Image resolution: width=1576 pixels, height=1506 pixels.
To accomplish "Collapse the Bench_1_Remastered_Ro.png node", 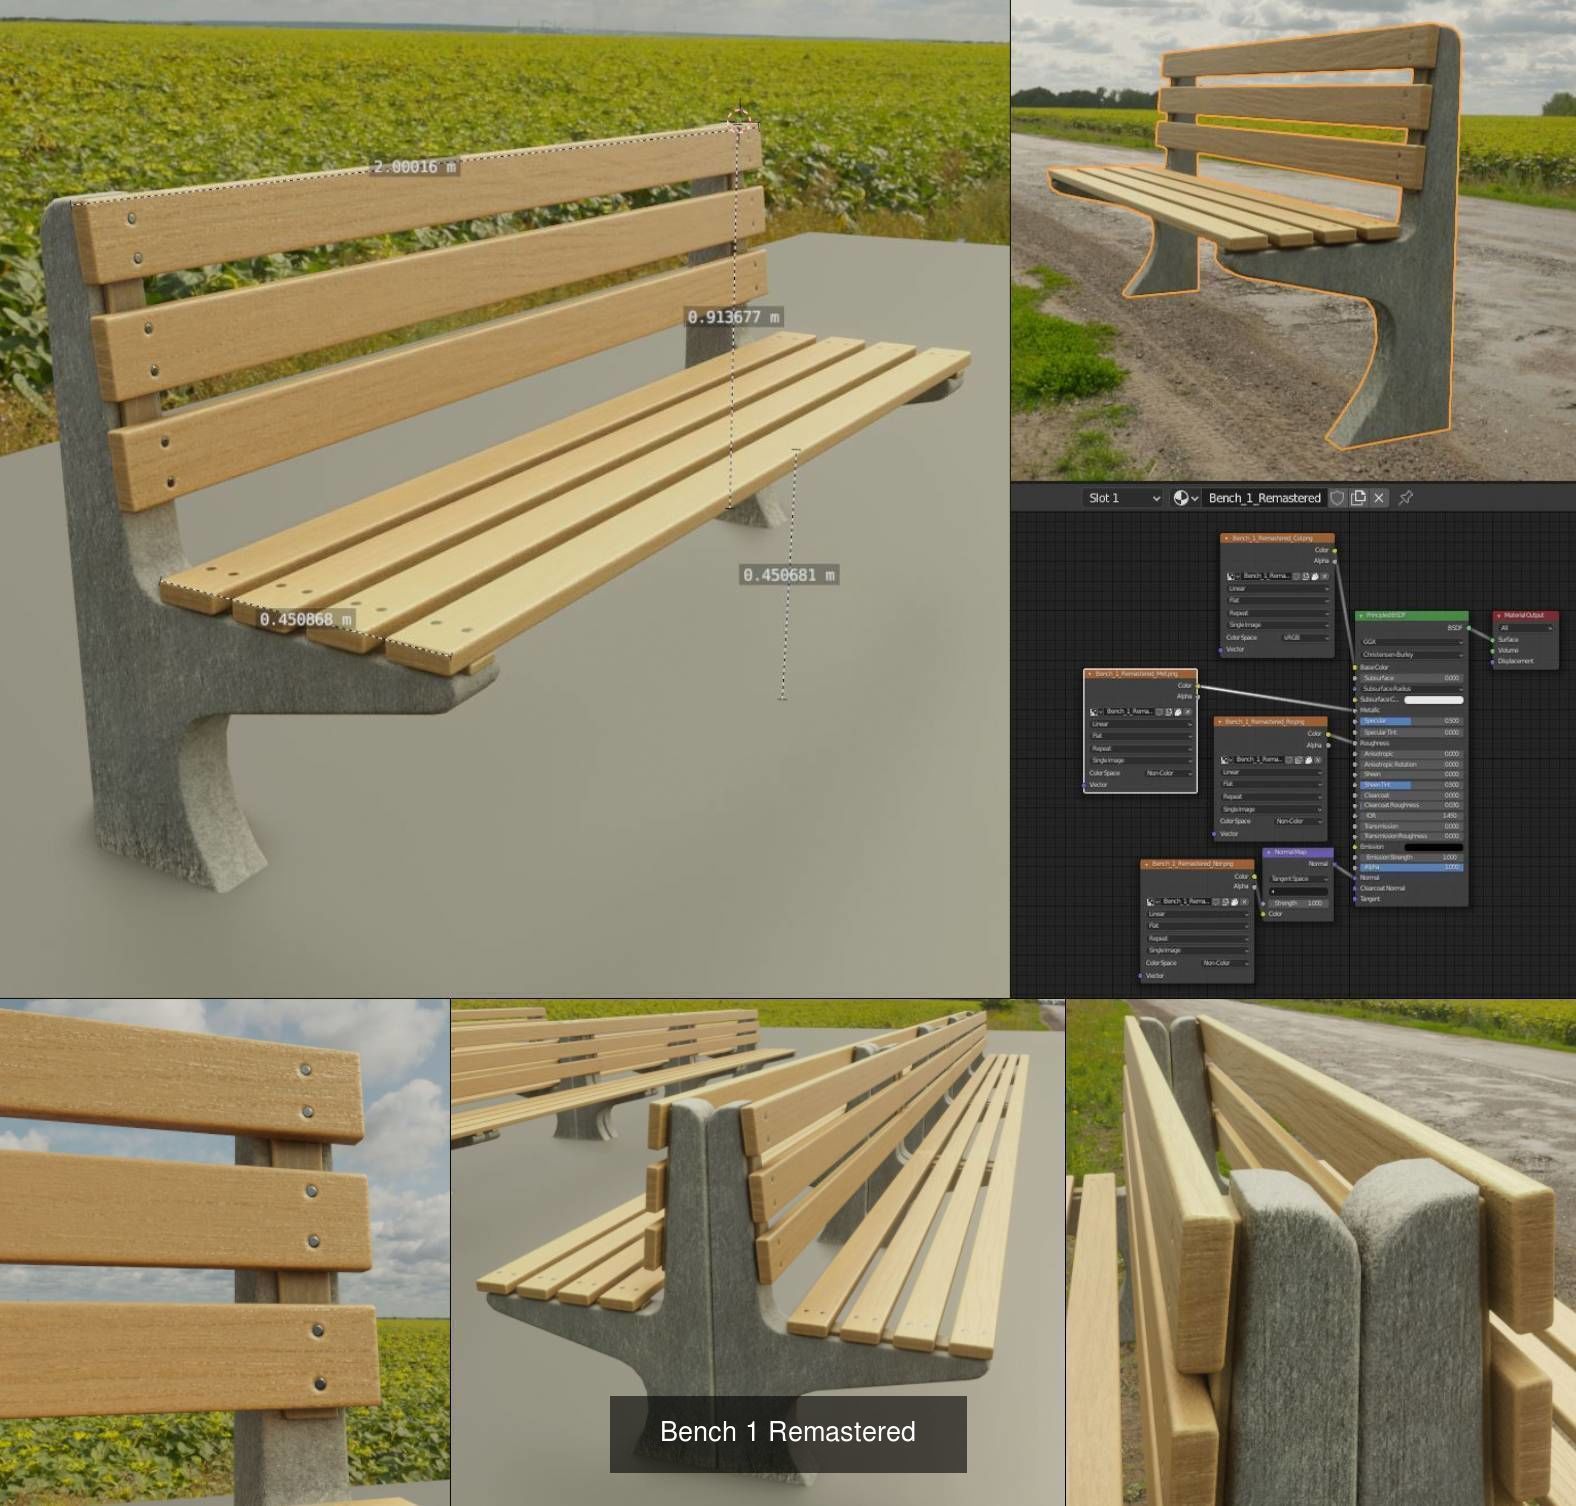I will 1220,722.
